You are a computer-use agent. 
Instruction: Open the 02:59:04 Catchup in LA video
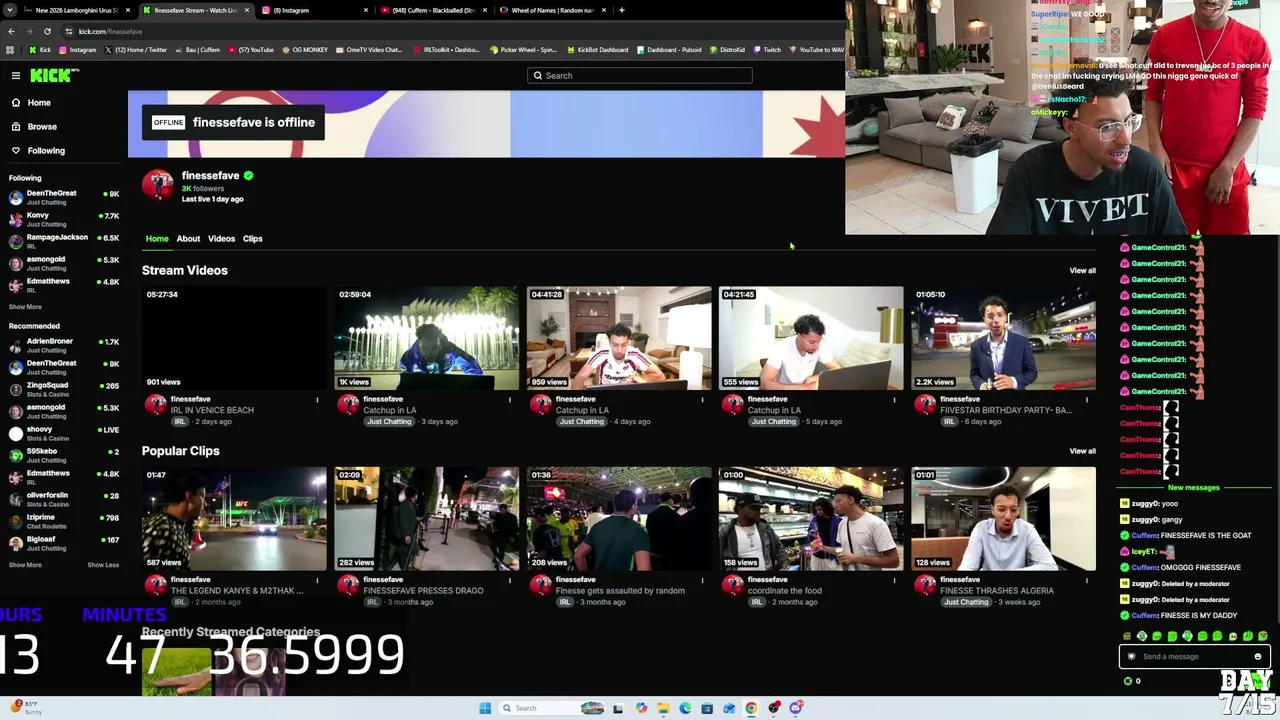coord(426,338)
